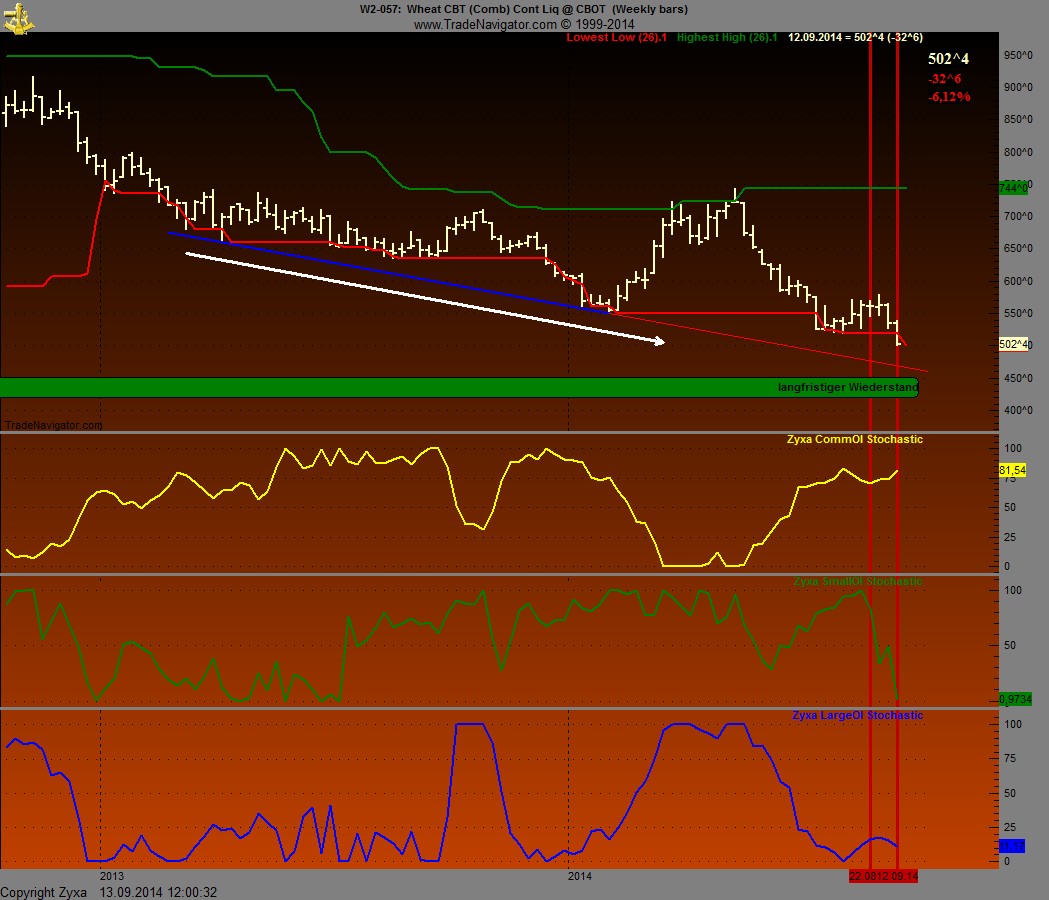Select the 502^4 last-price tag on axis
The height and width of the screenshot is (900, 1049).
pyautogui.click(x=1014, y=344)
